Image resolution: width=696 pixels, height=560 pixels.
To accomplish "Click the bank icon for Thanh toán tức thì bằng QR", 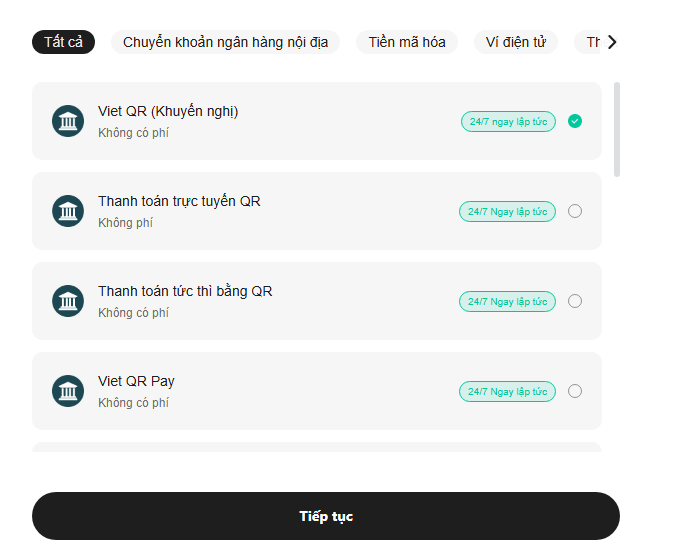I will [x=68, y=301].
